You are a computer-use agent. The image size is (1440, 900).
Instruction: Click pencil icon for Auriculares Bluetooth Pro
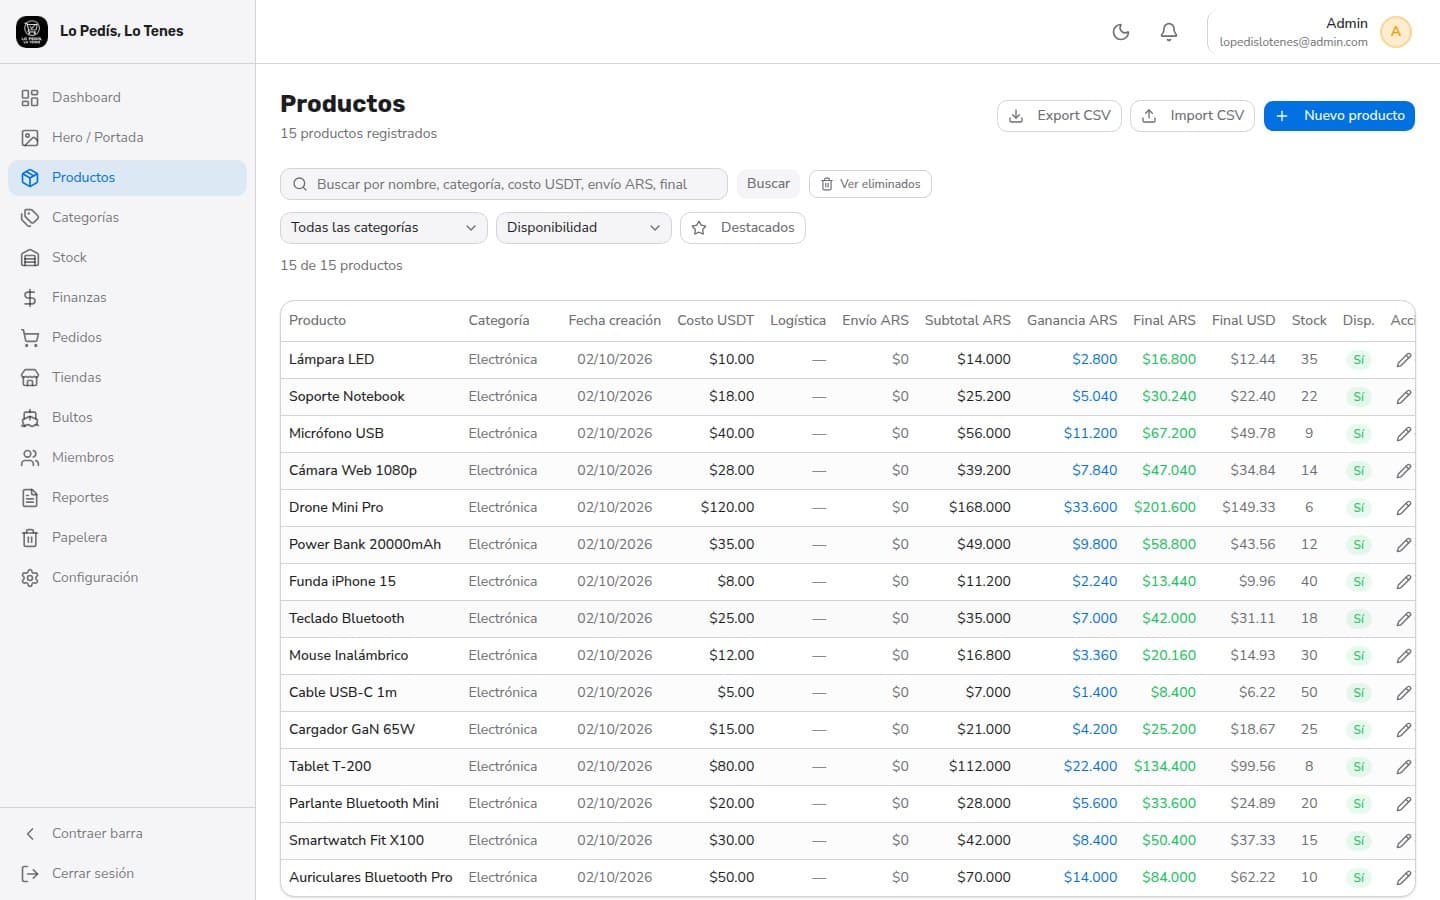tap(1404, 878)
